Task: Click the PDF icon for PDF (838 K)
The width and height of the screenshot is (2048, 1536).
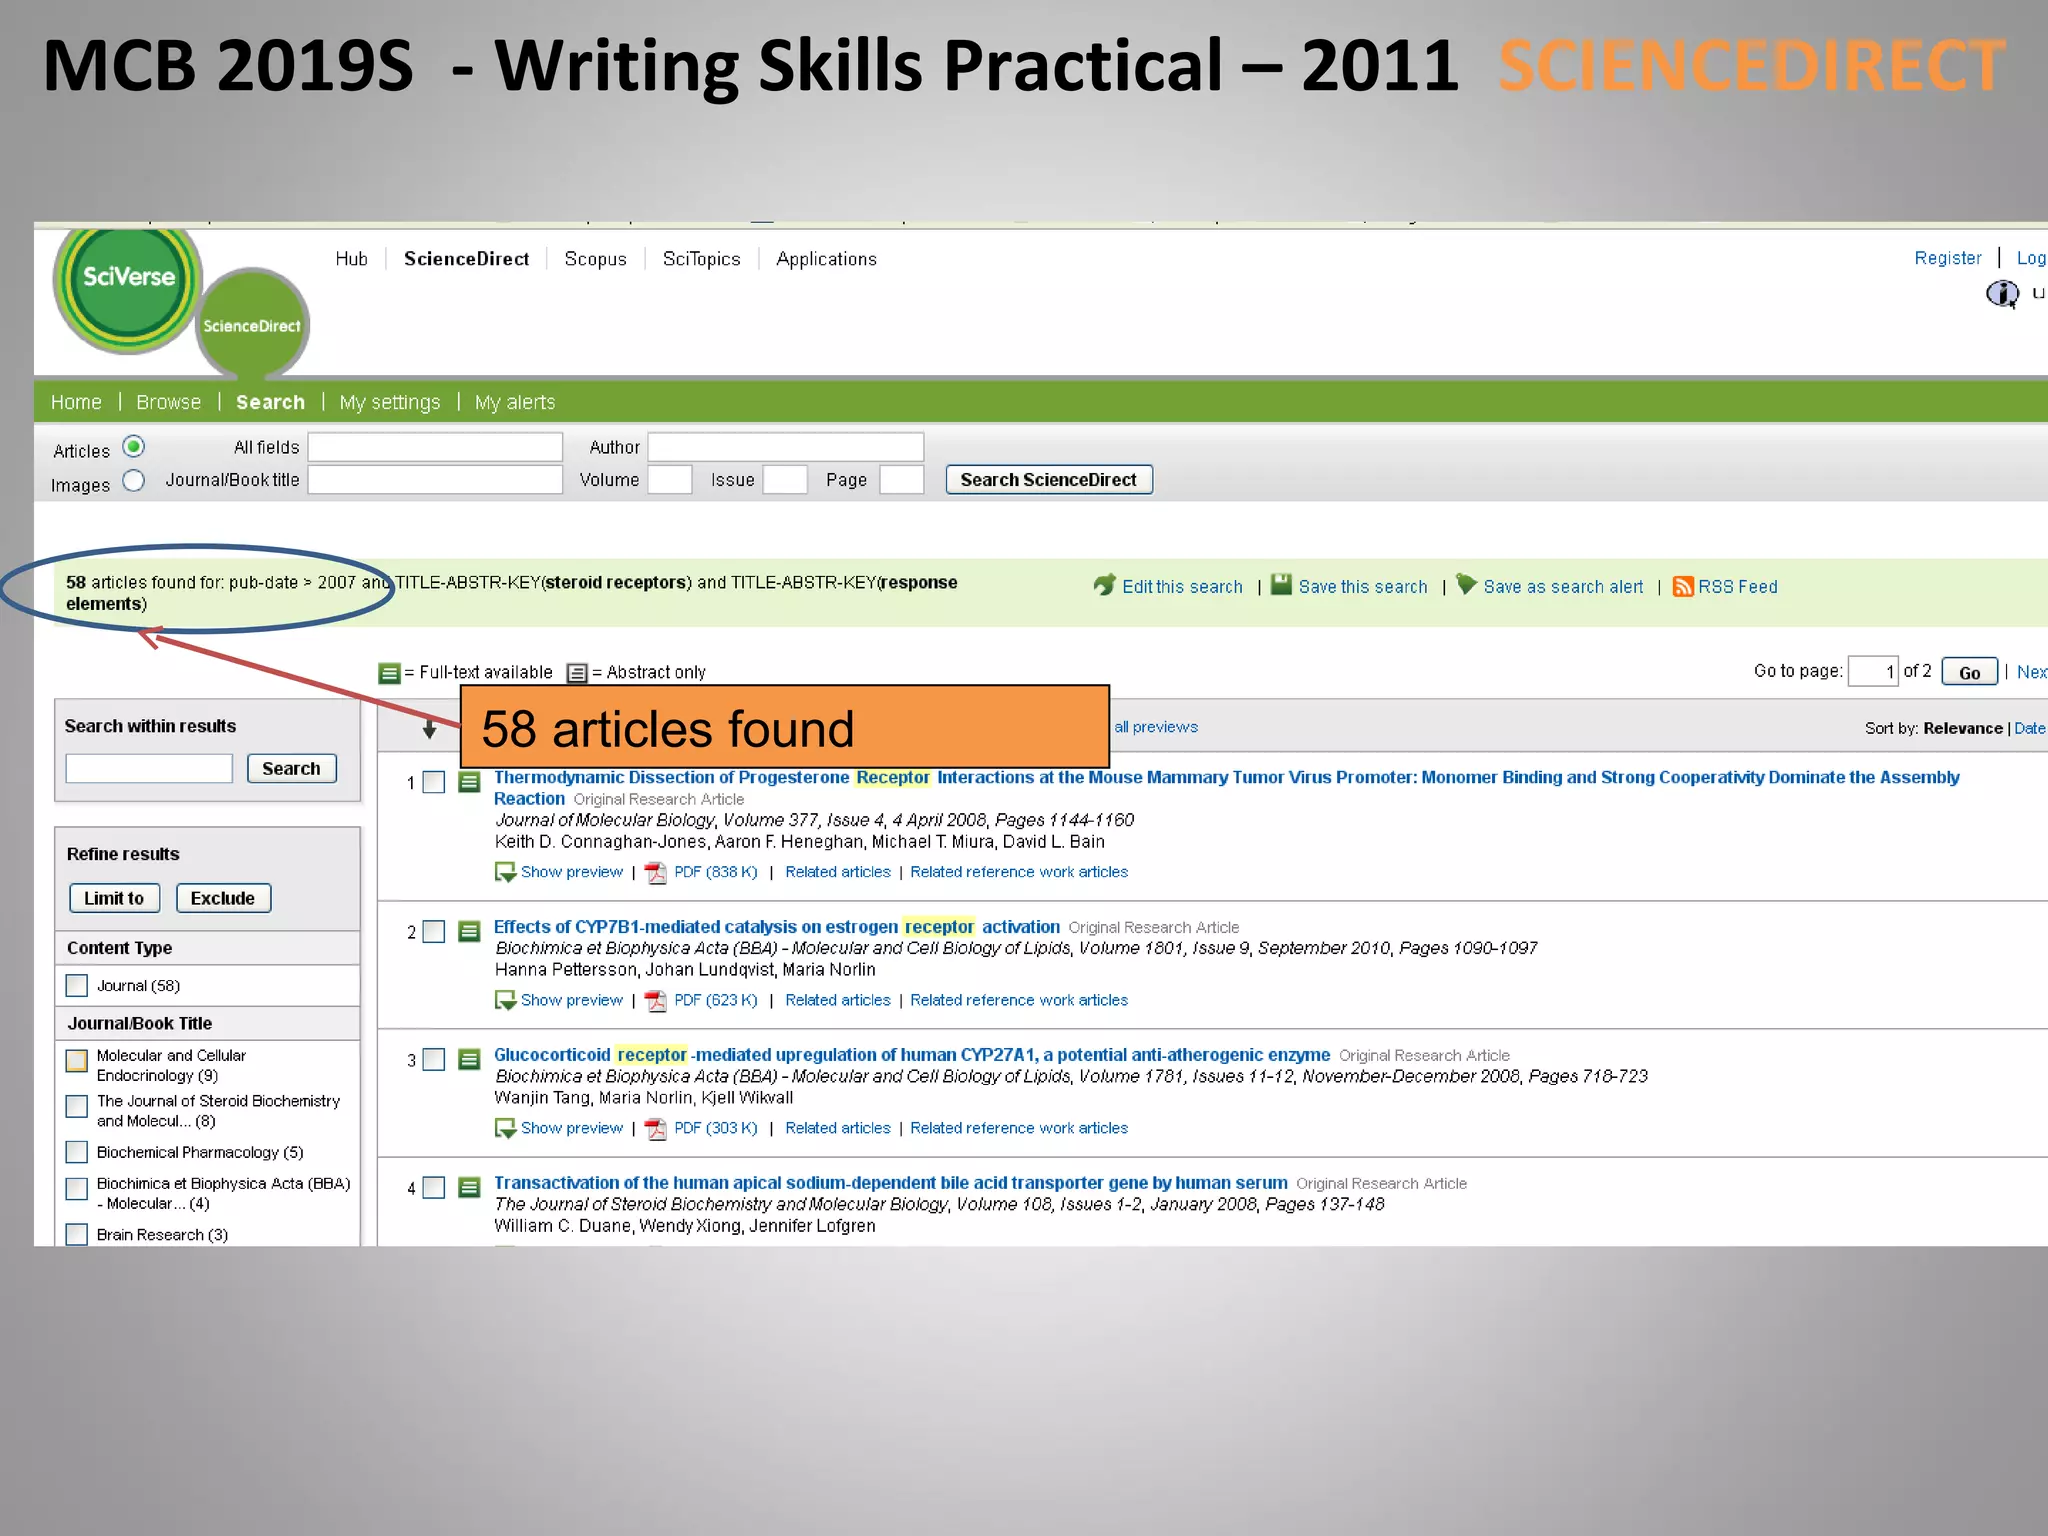Action: (x=656, y=873)
